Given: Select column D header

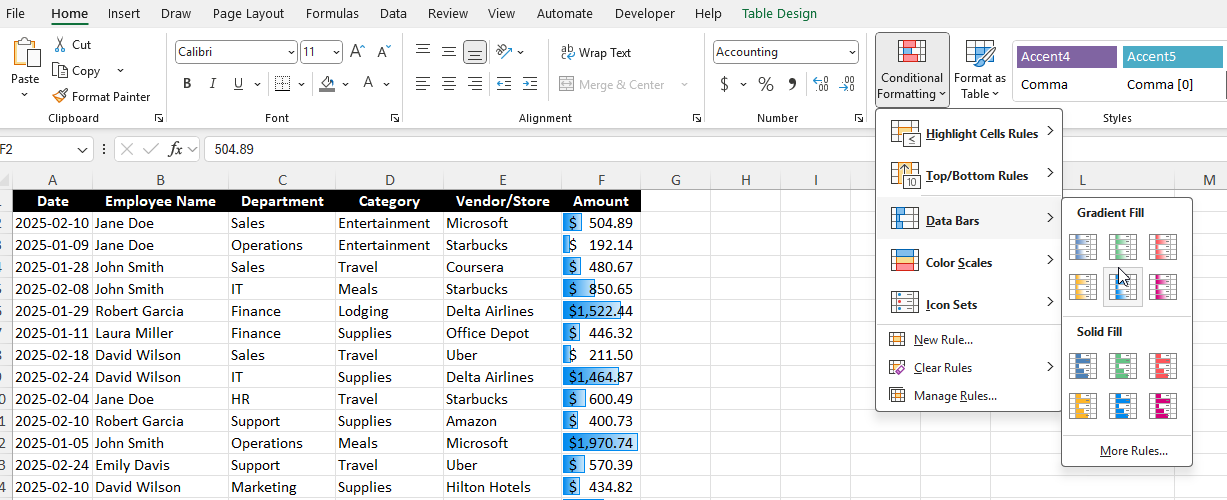Looking at the screenshot, I should point(389,180).
